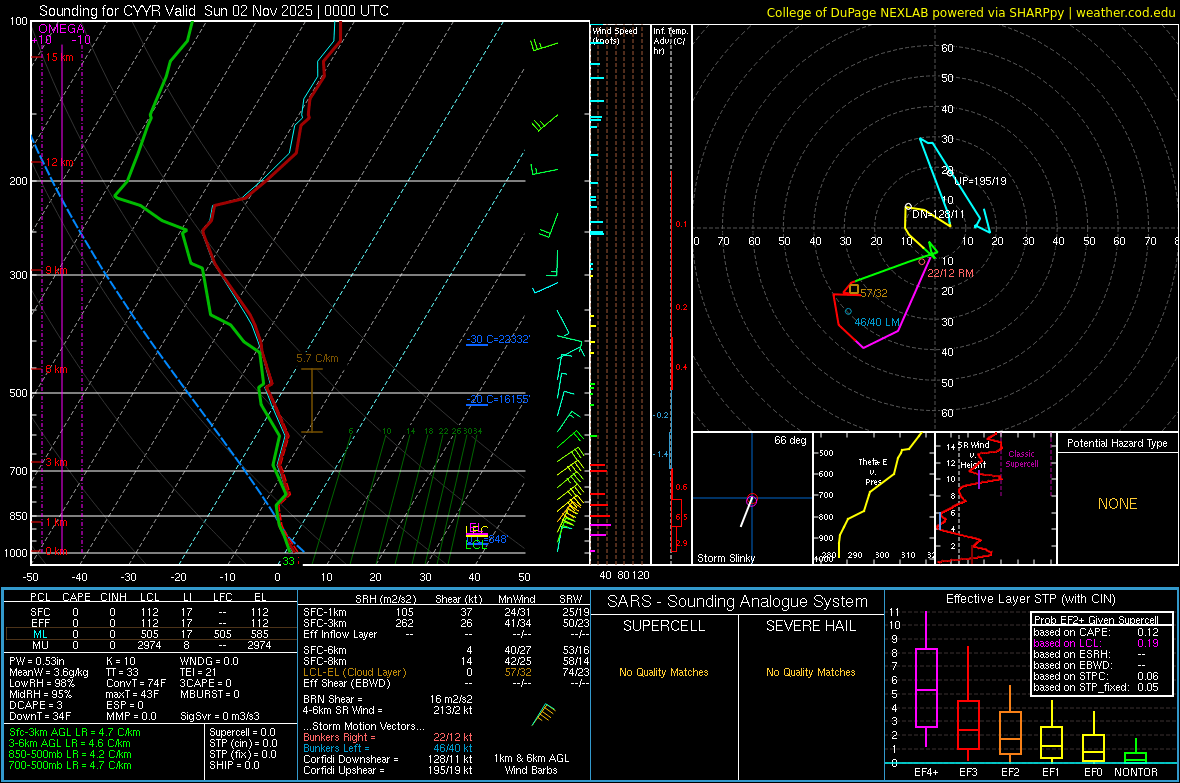Image resolution: width=1180 pixels, height=783 pixels.
Task: Click the "EF2" axis label
Action: pyautogui.click(x=1010, y=772)
